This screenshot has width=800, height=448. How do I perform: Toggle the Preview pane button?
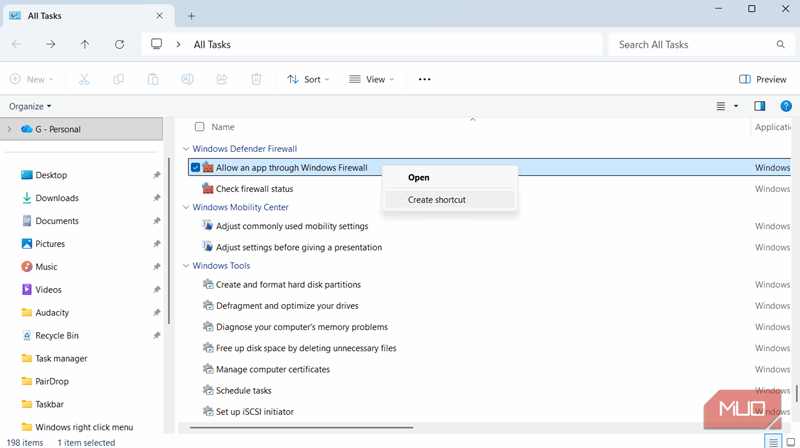762,79
